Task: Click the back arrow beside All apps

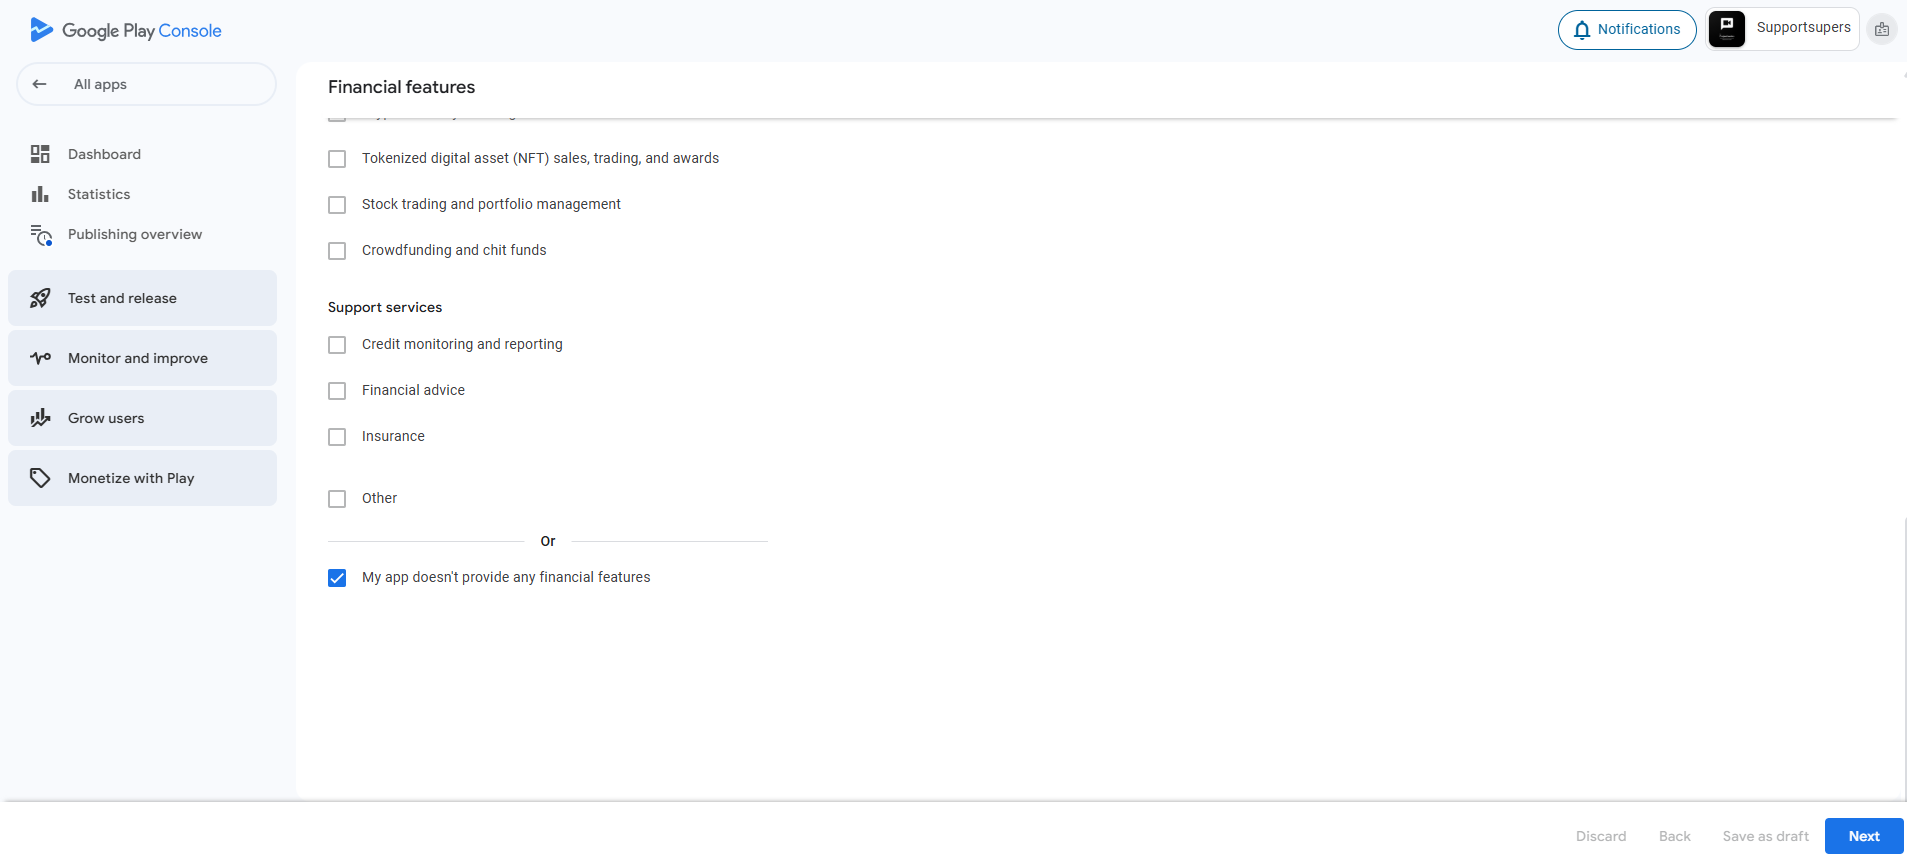Action: tap(40, 84)
